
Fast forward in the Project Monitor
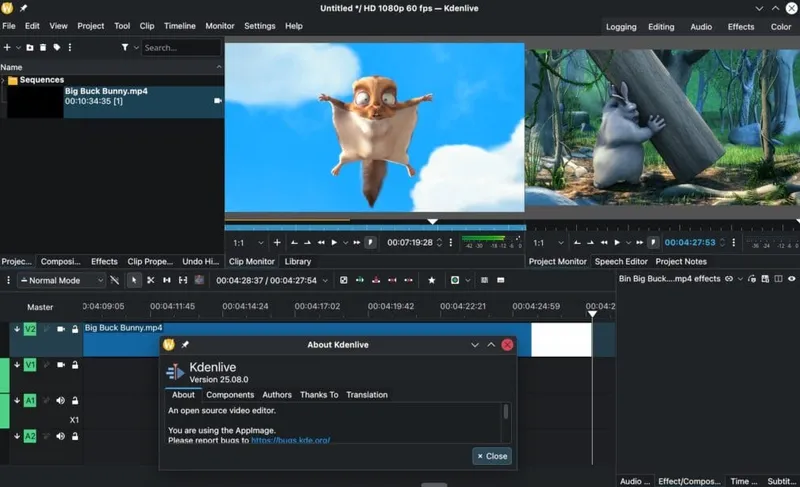639,243
